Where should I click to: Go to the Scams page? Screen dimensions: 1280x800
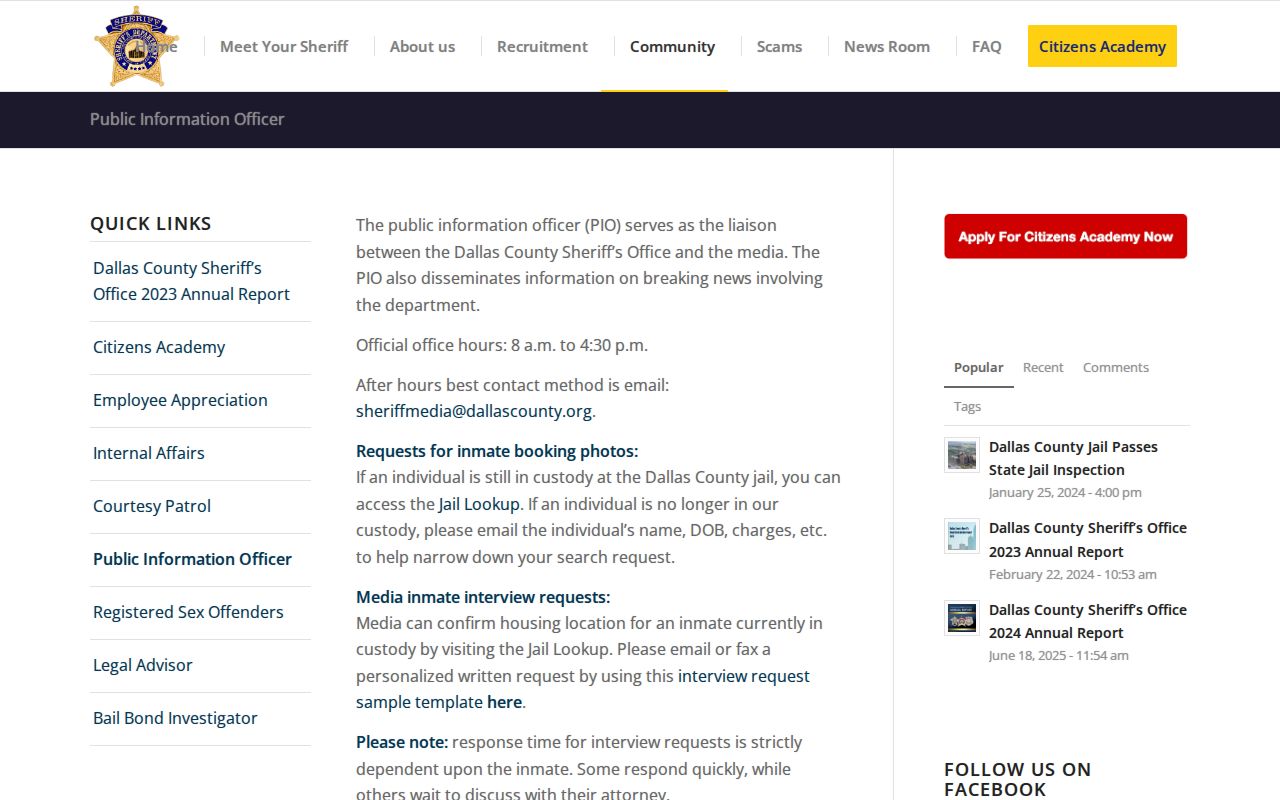tap(779, 46)
